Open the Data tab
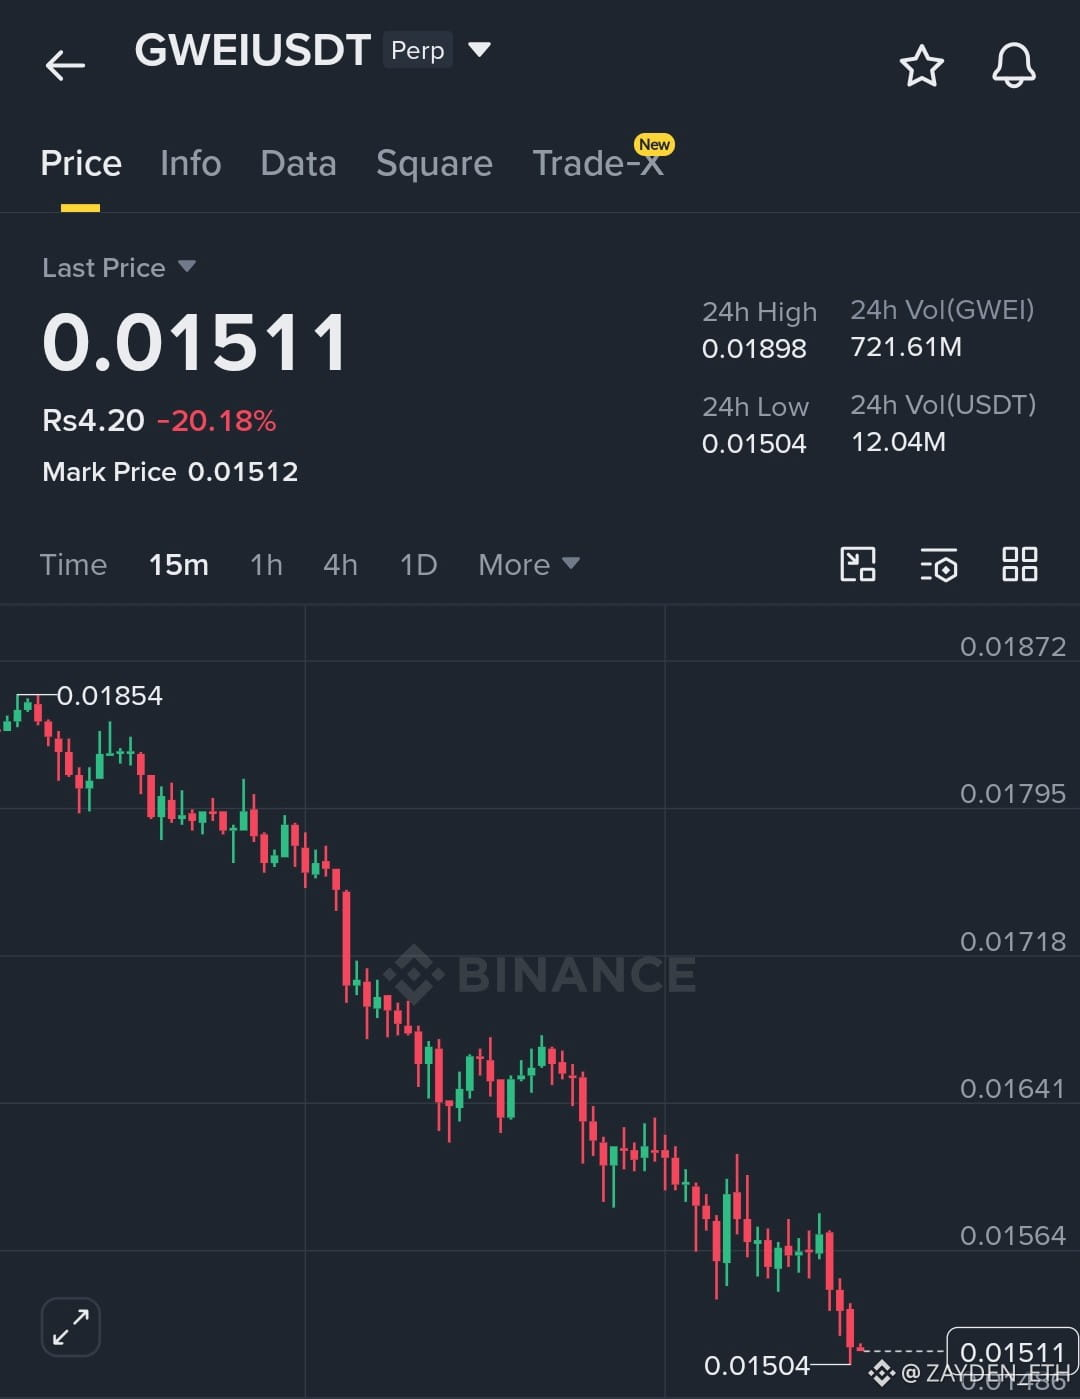 point(298,163)
